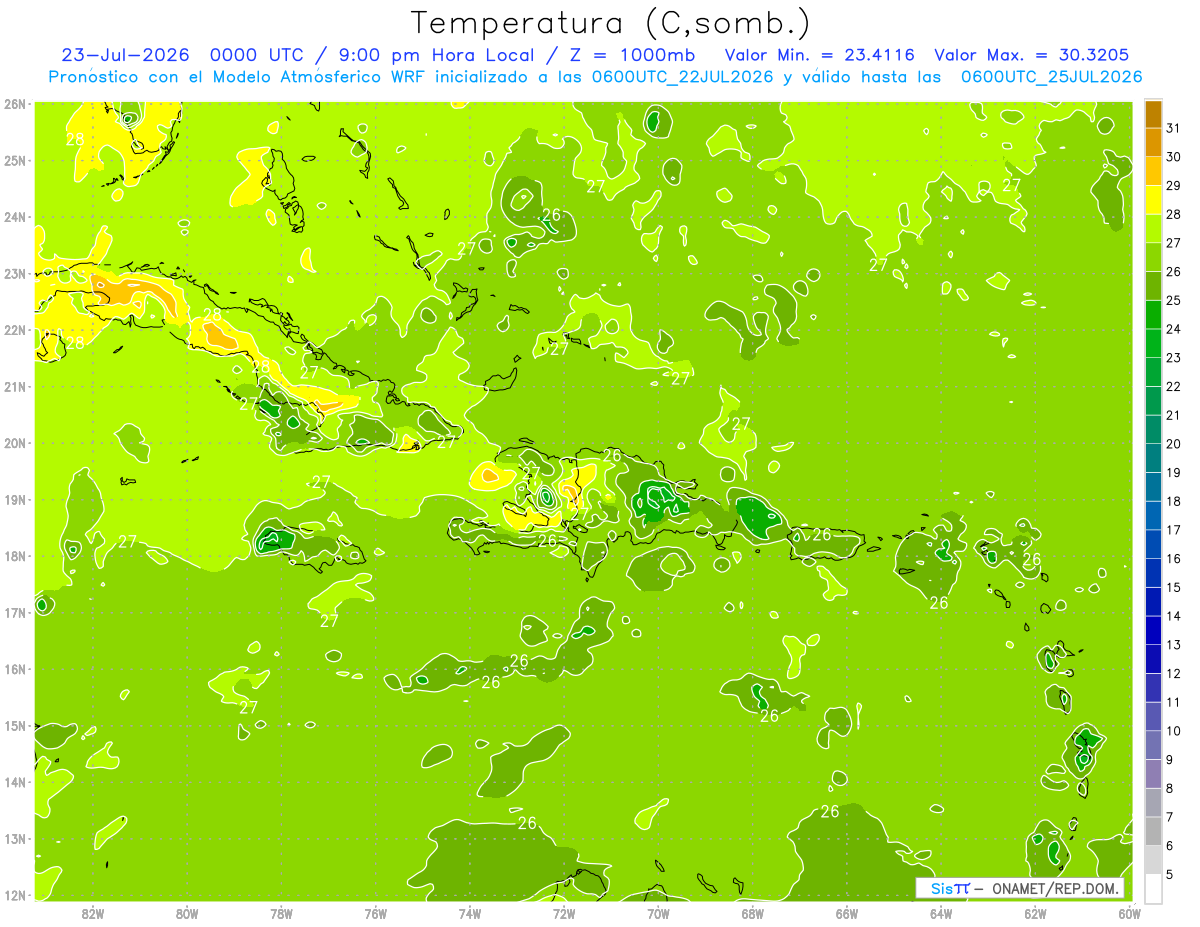This screenshot has width=1200, height=927.
Task: Click the longitude axis label "68W"
Action: click(x=752, y=912)
